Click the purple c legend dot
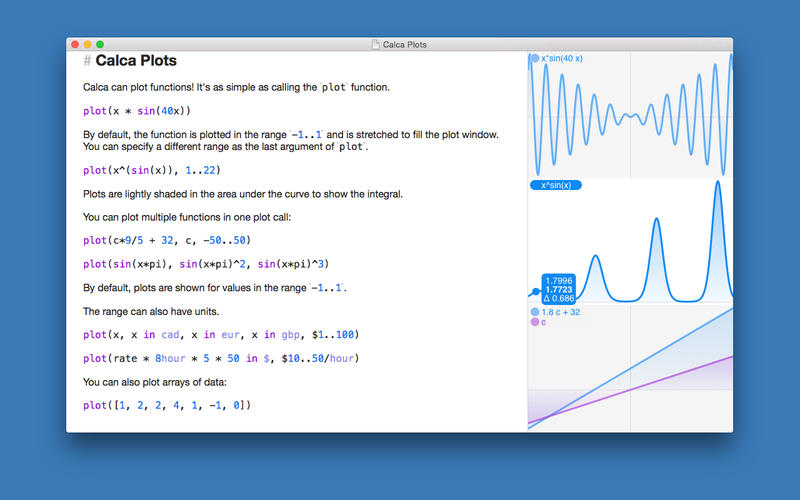The image size is (800, 500). 535,322
